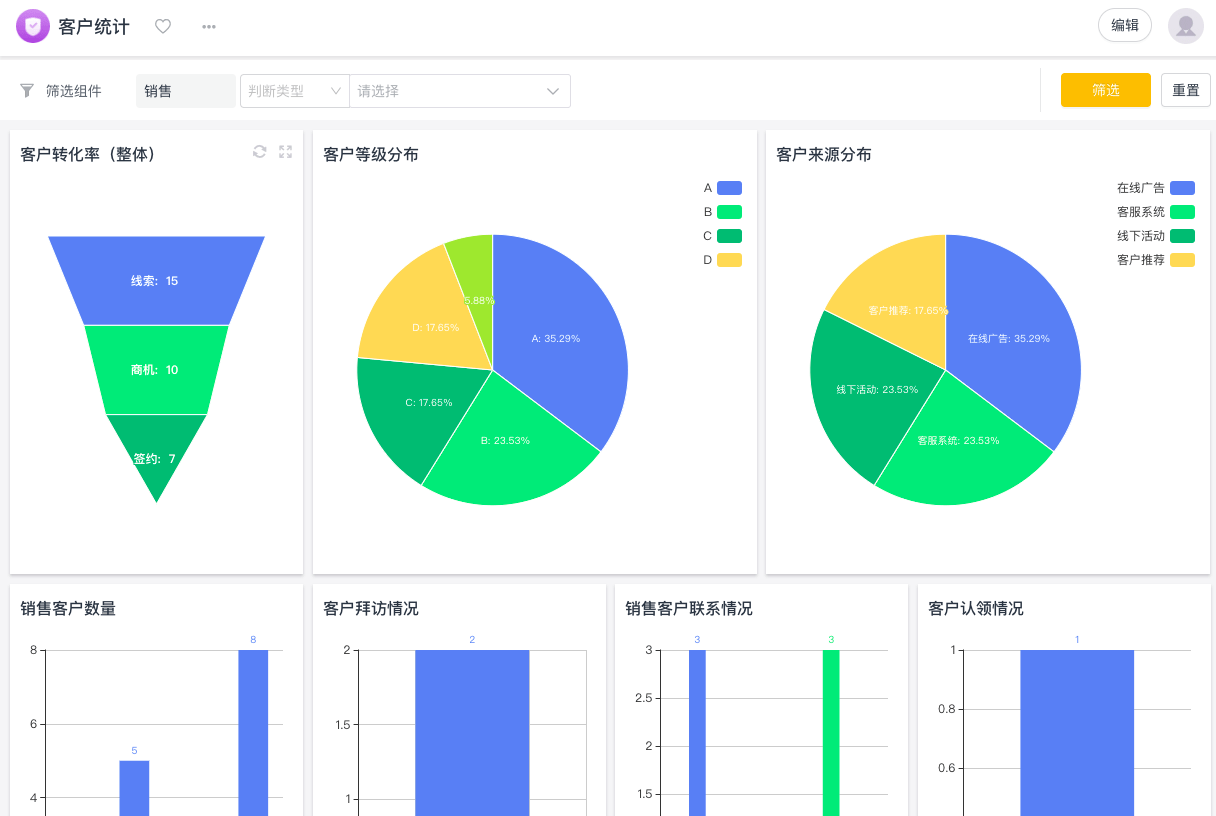Click the 编辑 button
The width and height of the screenshot is (1216, 816).
click(x=1124, y=25)
